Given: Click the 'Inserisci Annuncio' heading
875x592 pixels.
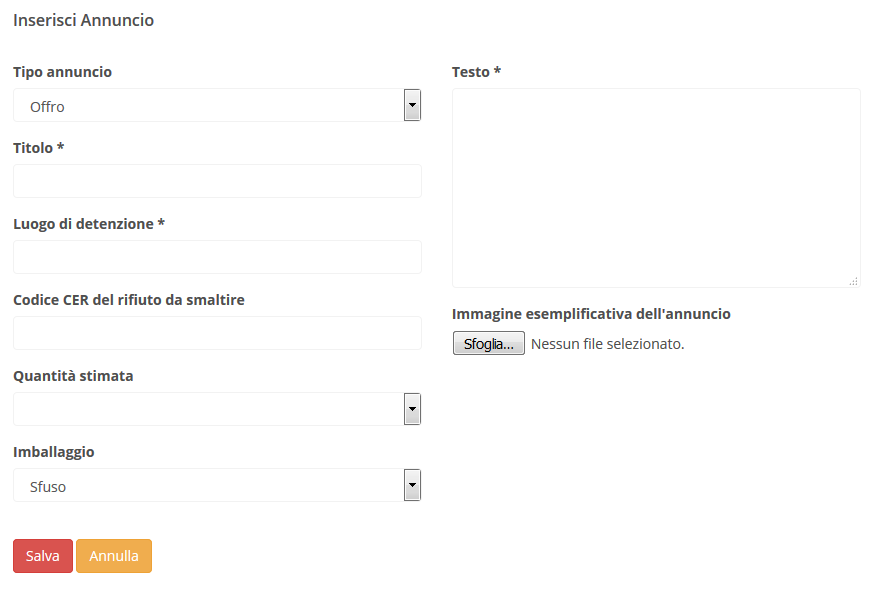Looking at the screenshot, I should click(x=83, y=20).
